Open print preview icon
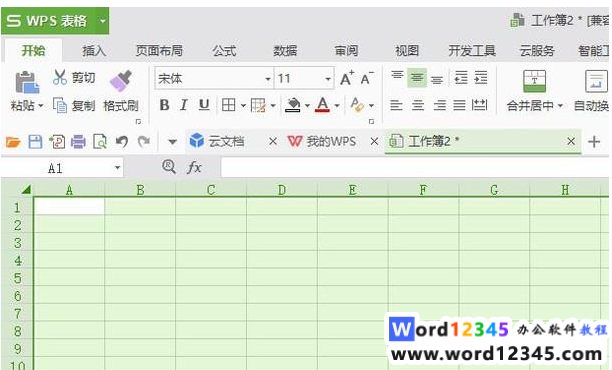612x370 pixels. 100,142
